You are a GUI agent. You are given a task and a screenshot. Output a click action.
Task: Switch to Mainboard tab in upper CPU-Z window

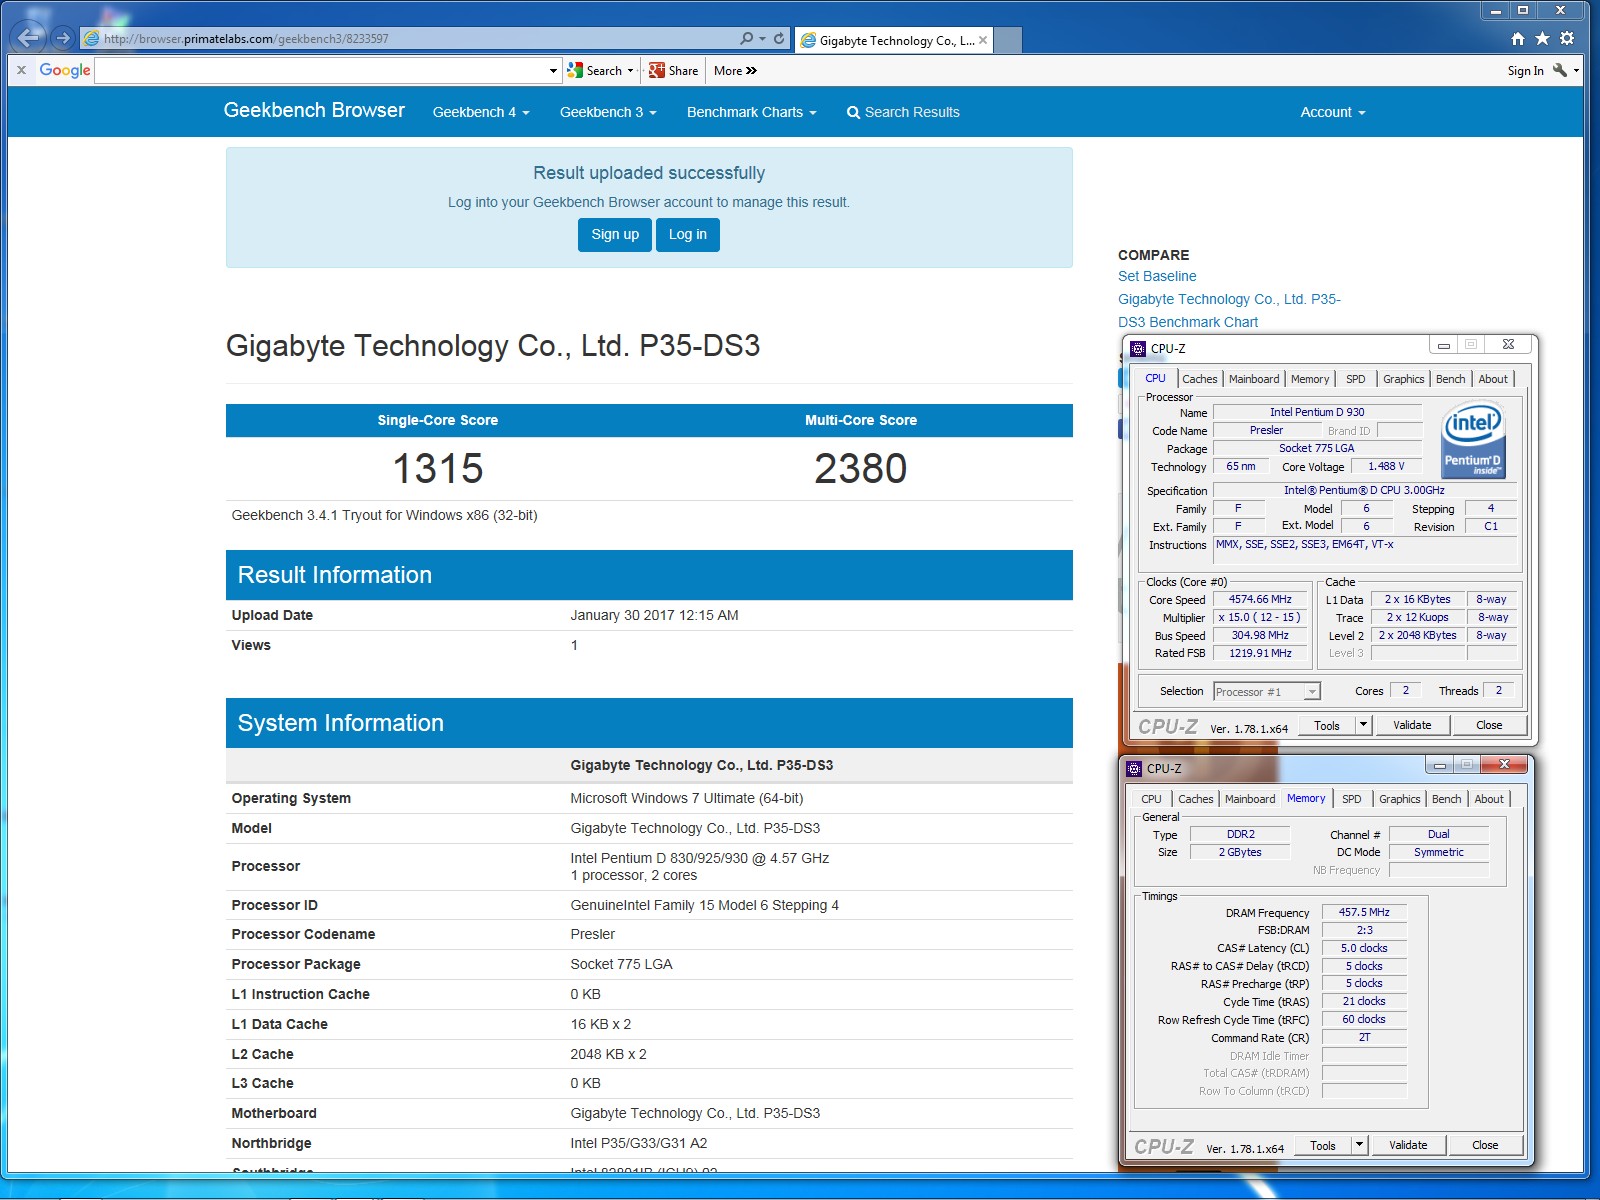[1254, 379]
